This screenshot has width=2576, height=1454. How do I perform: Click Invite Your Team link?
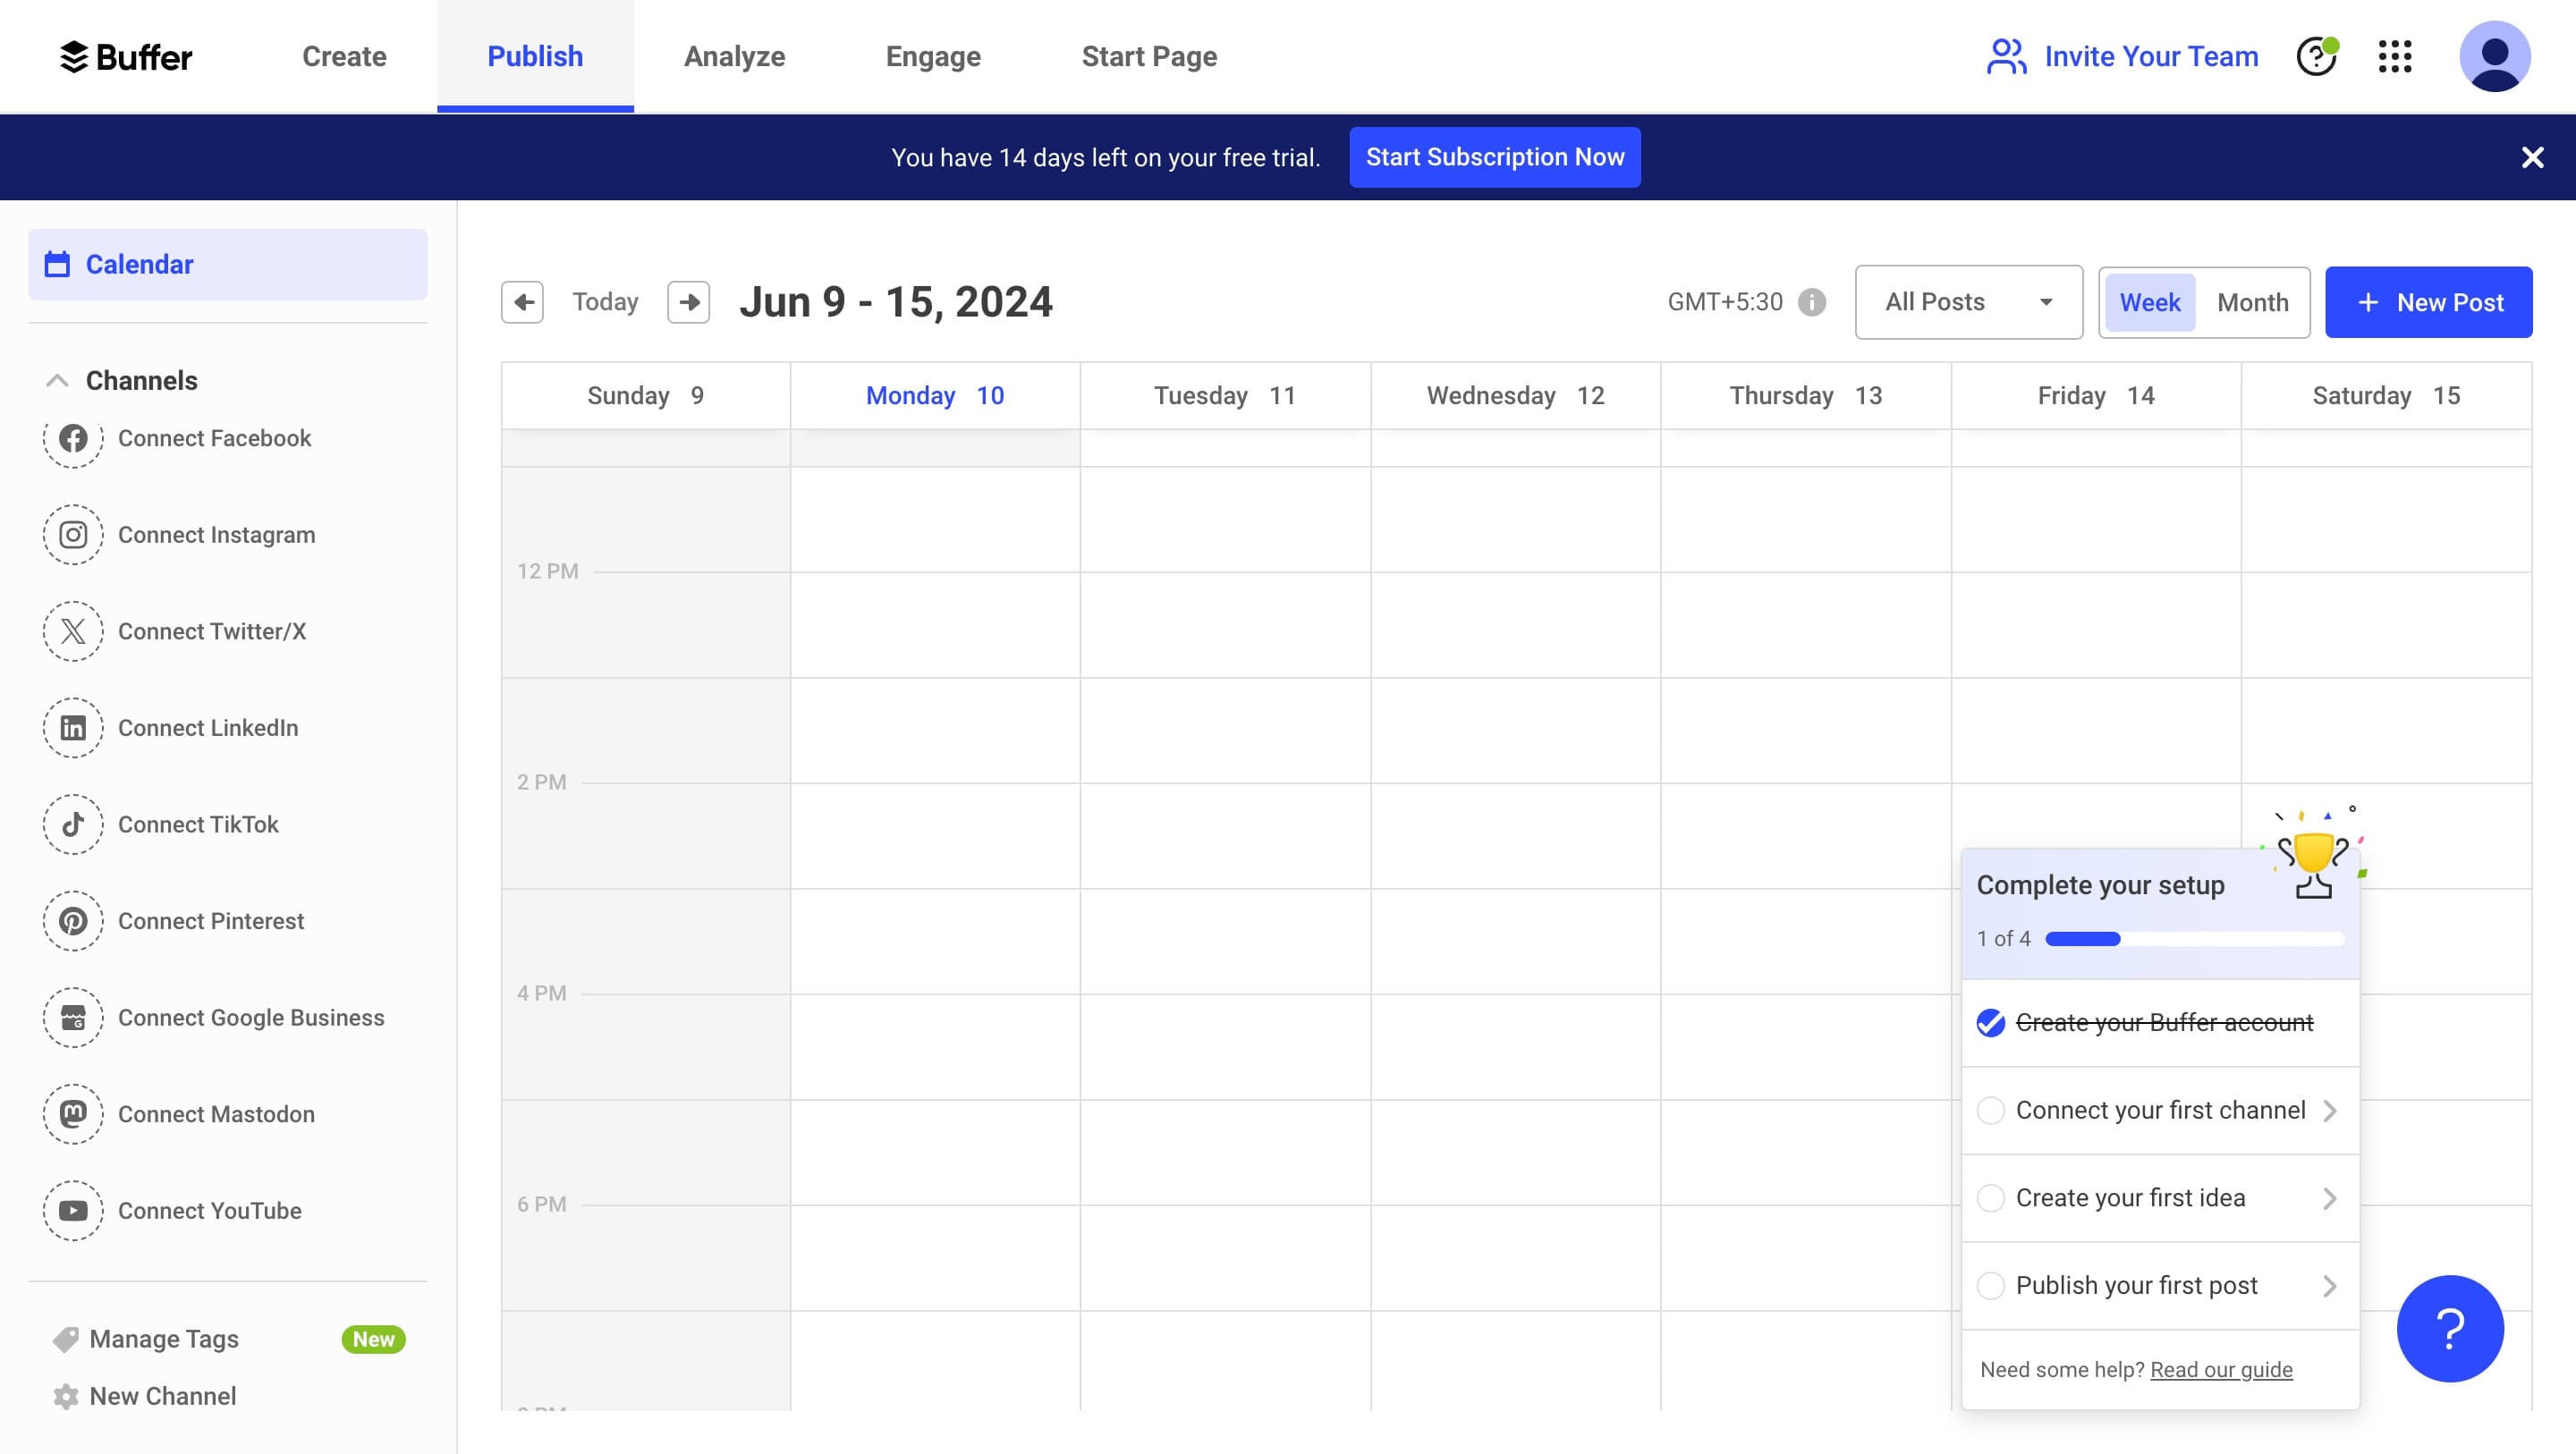(2151, 56)
